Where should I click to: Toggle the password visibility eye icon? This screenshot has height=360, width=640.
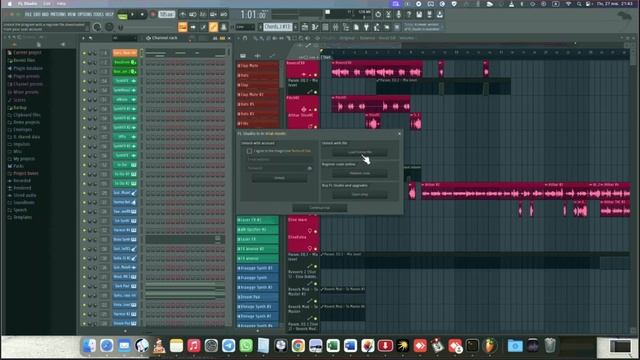point(310,168)
